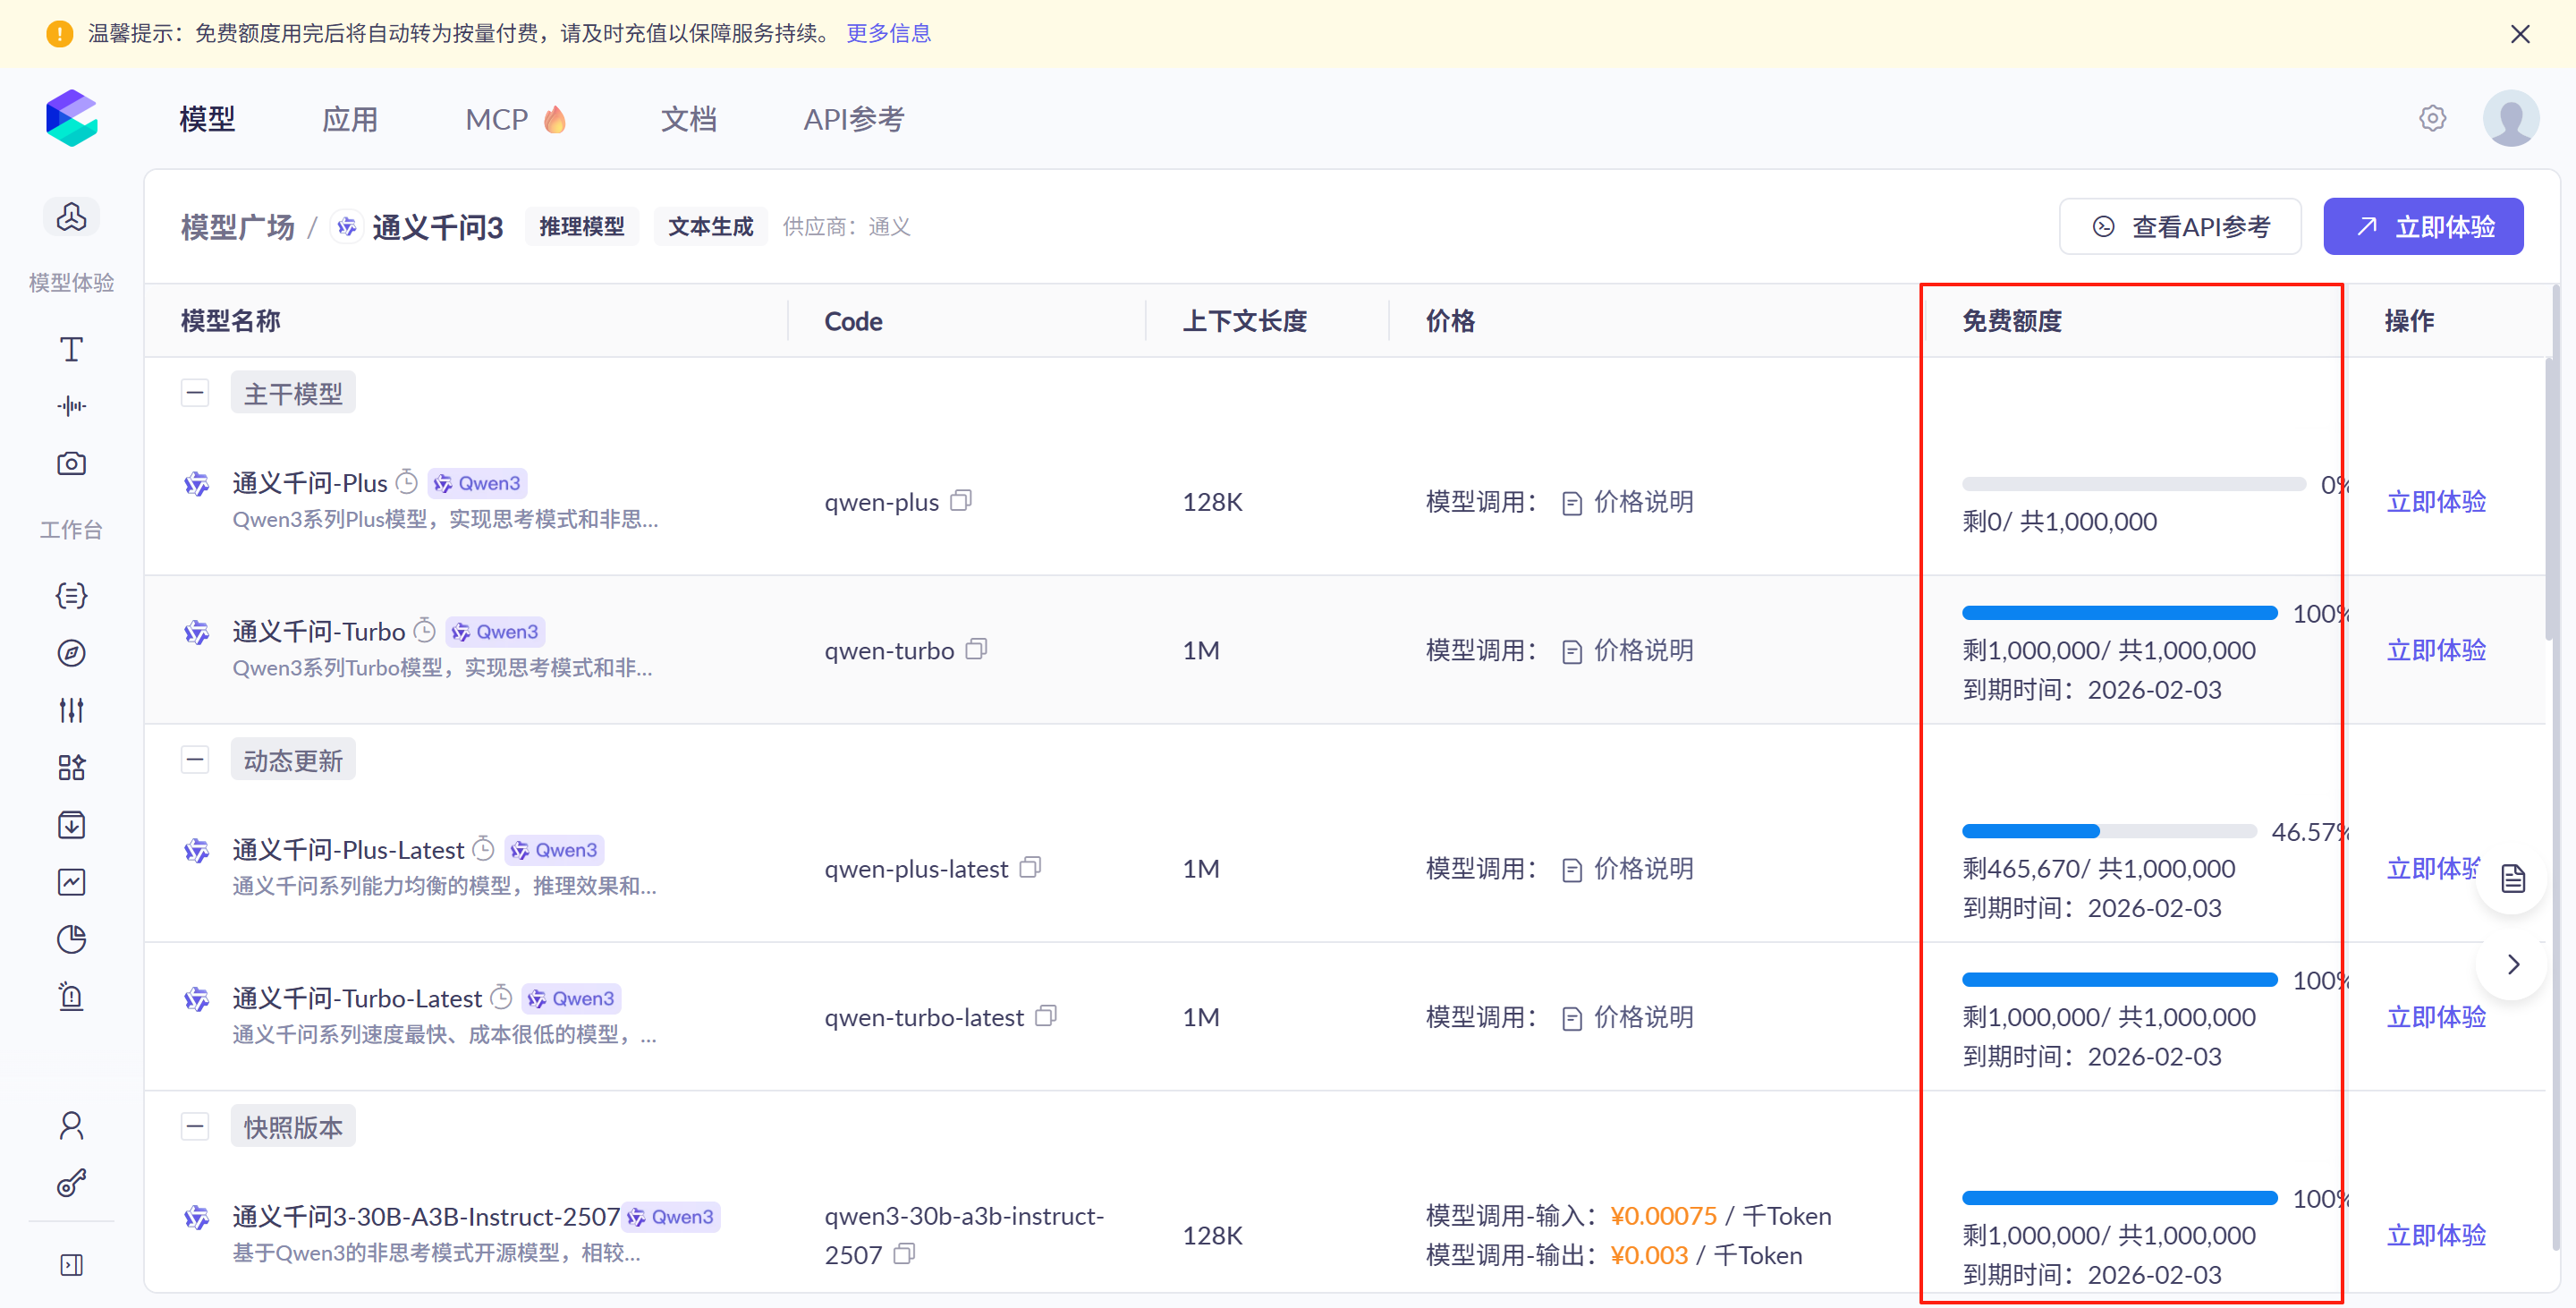Click the 查看API参考 button
The image size is (2576, 1308).
[2180, 227]
